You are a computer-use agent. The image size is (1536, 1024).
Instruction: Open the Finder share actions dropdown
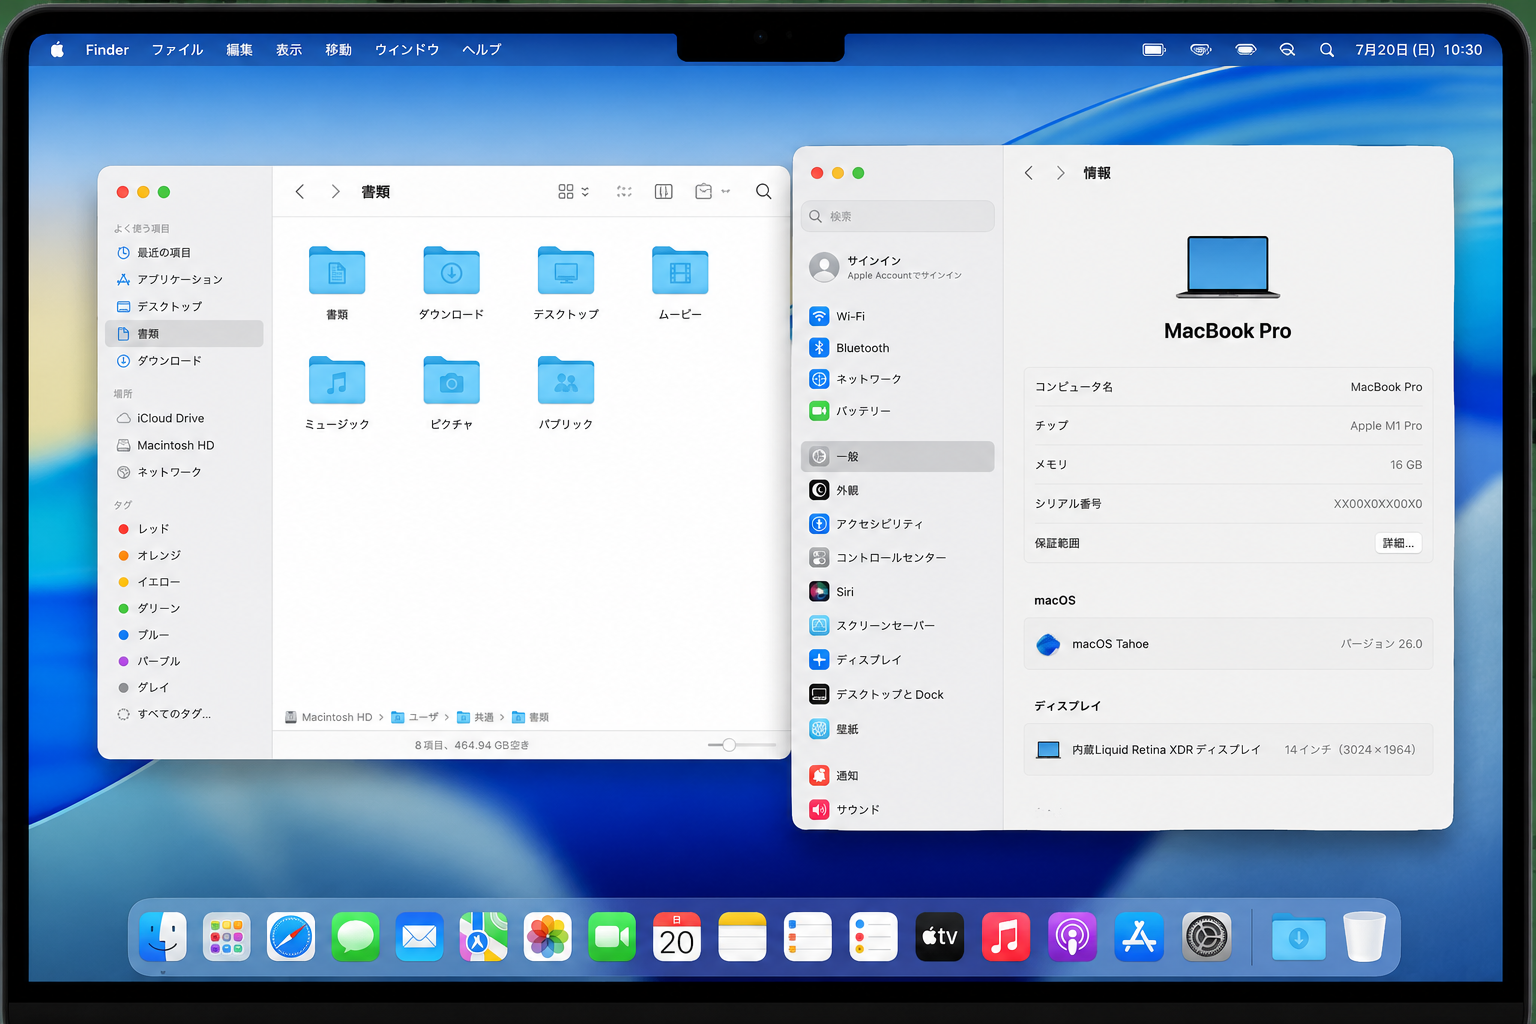pos(712,191)
